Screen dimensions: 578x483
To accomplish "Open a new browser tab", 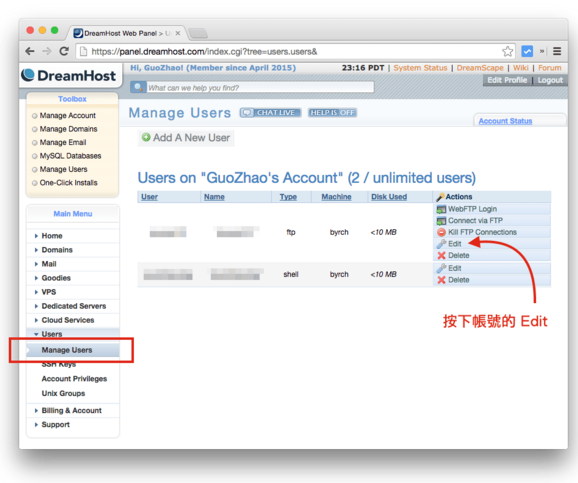I will pyautogui.click(x=198, y=34).
